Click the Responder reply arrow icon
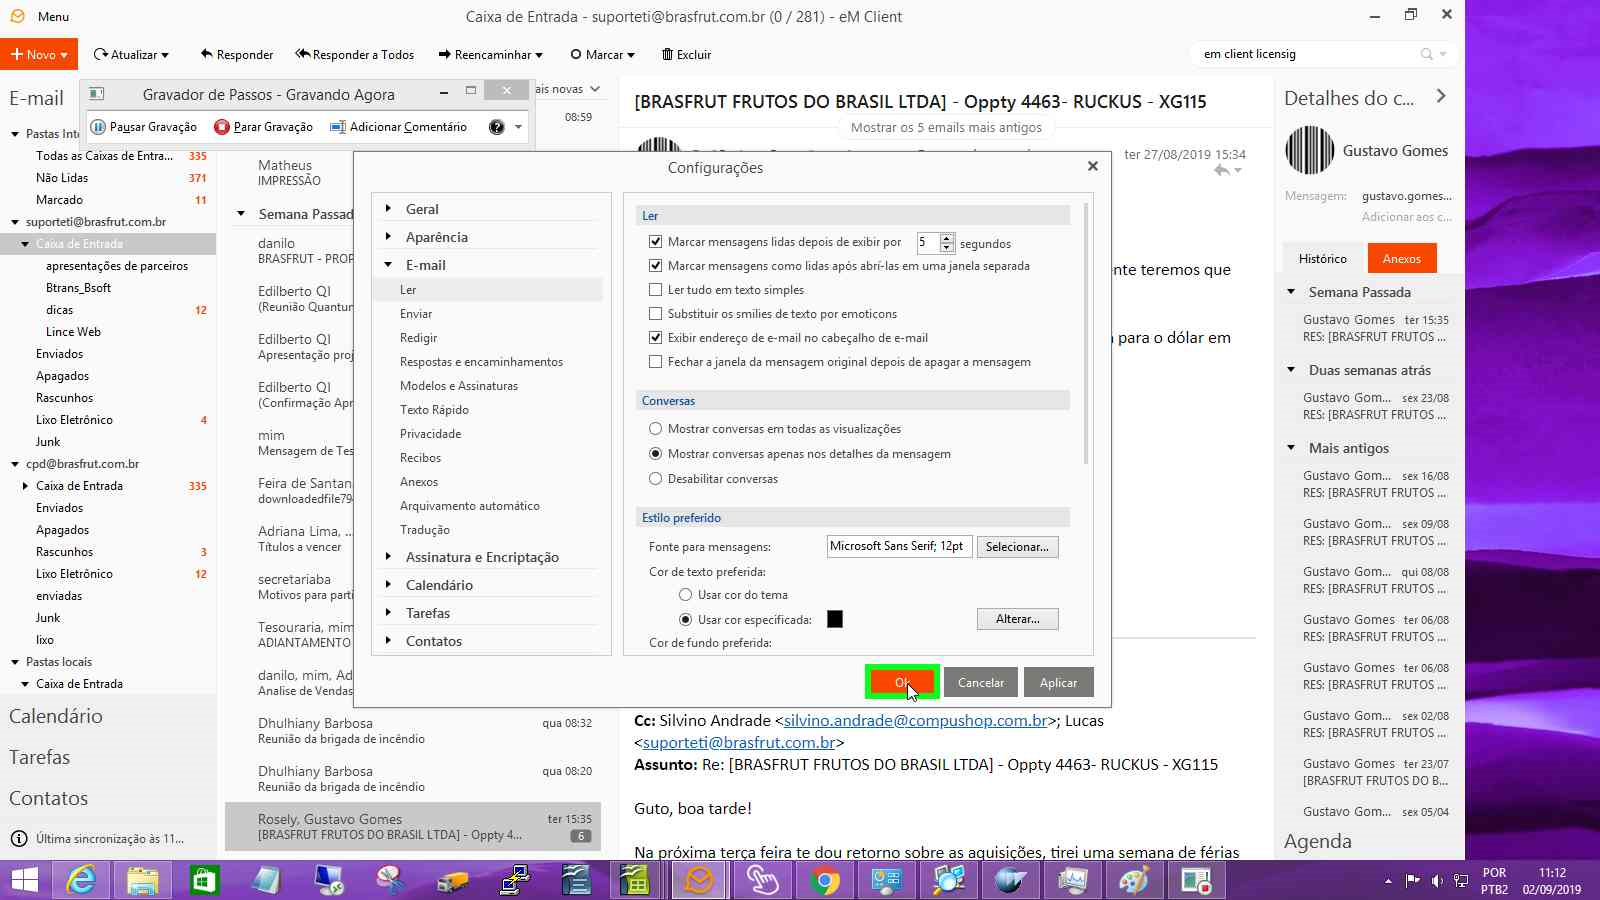 (x=206, y=54)
